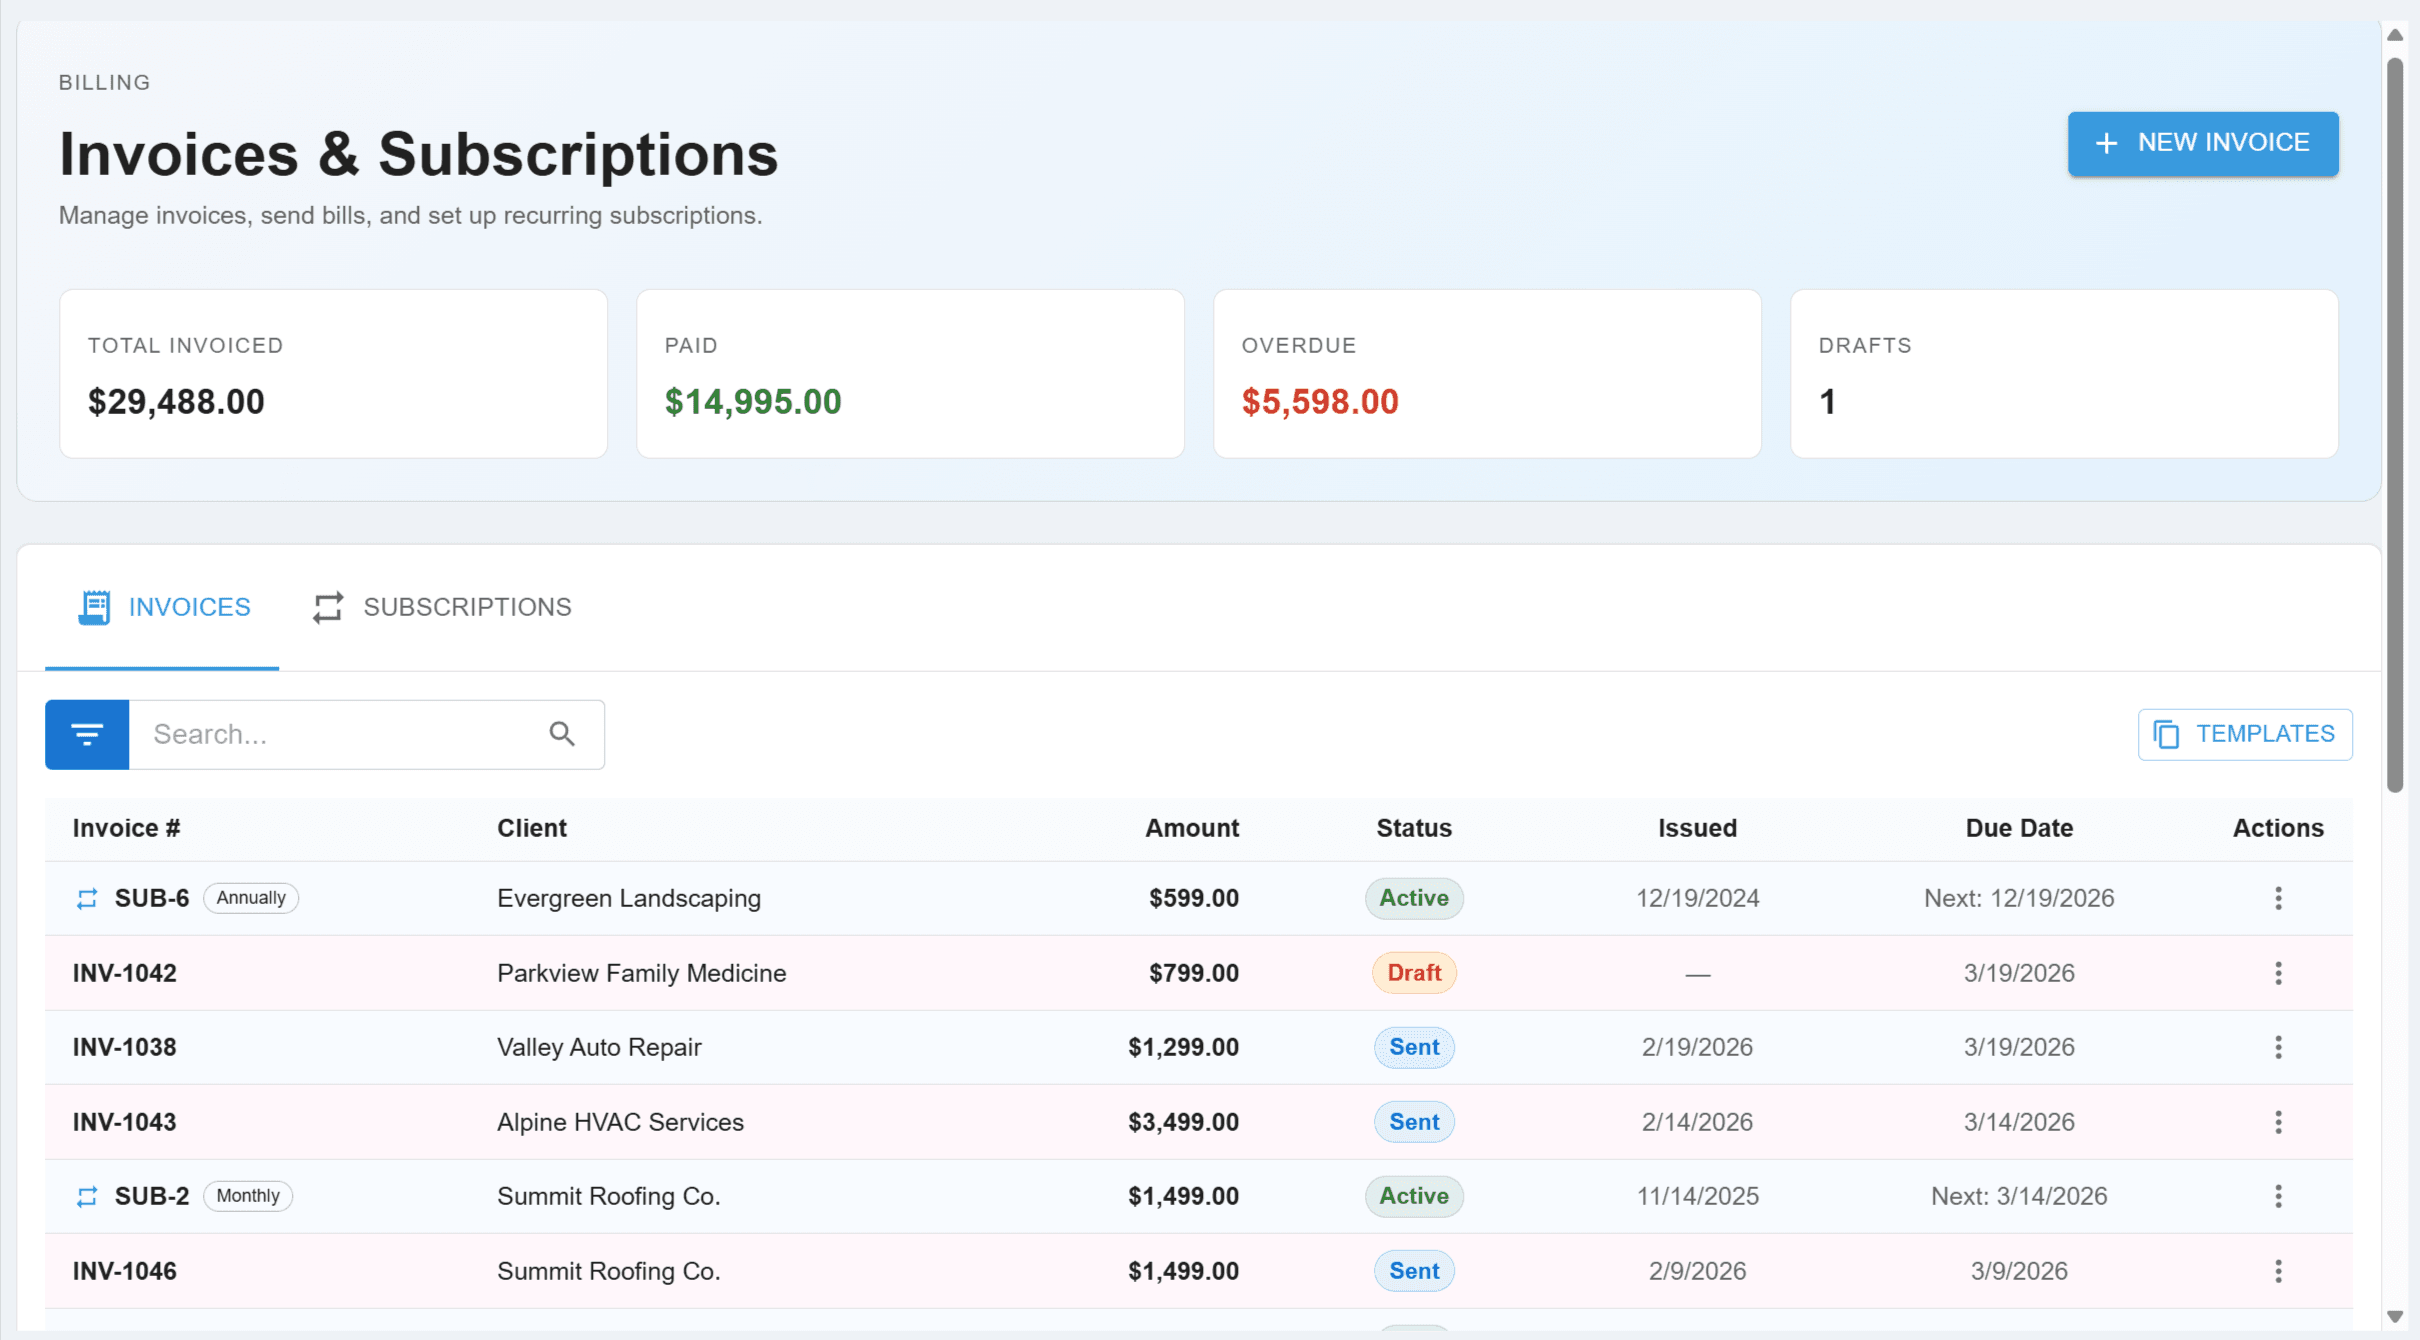Image resolution: width=2420 pixels, height=1340 pixels.
Task: Open actions menu for INV-1038 row
Action: (x=2278, y=1047)
